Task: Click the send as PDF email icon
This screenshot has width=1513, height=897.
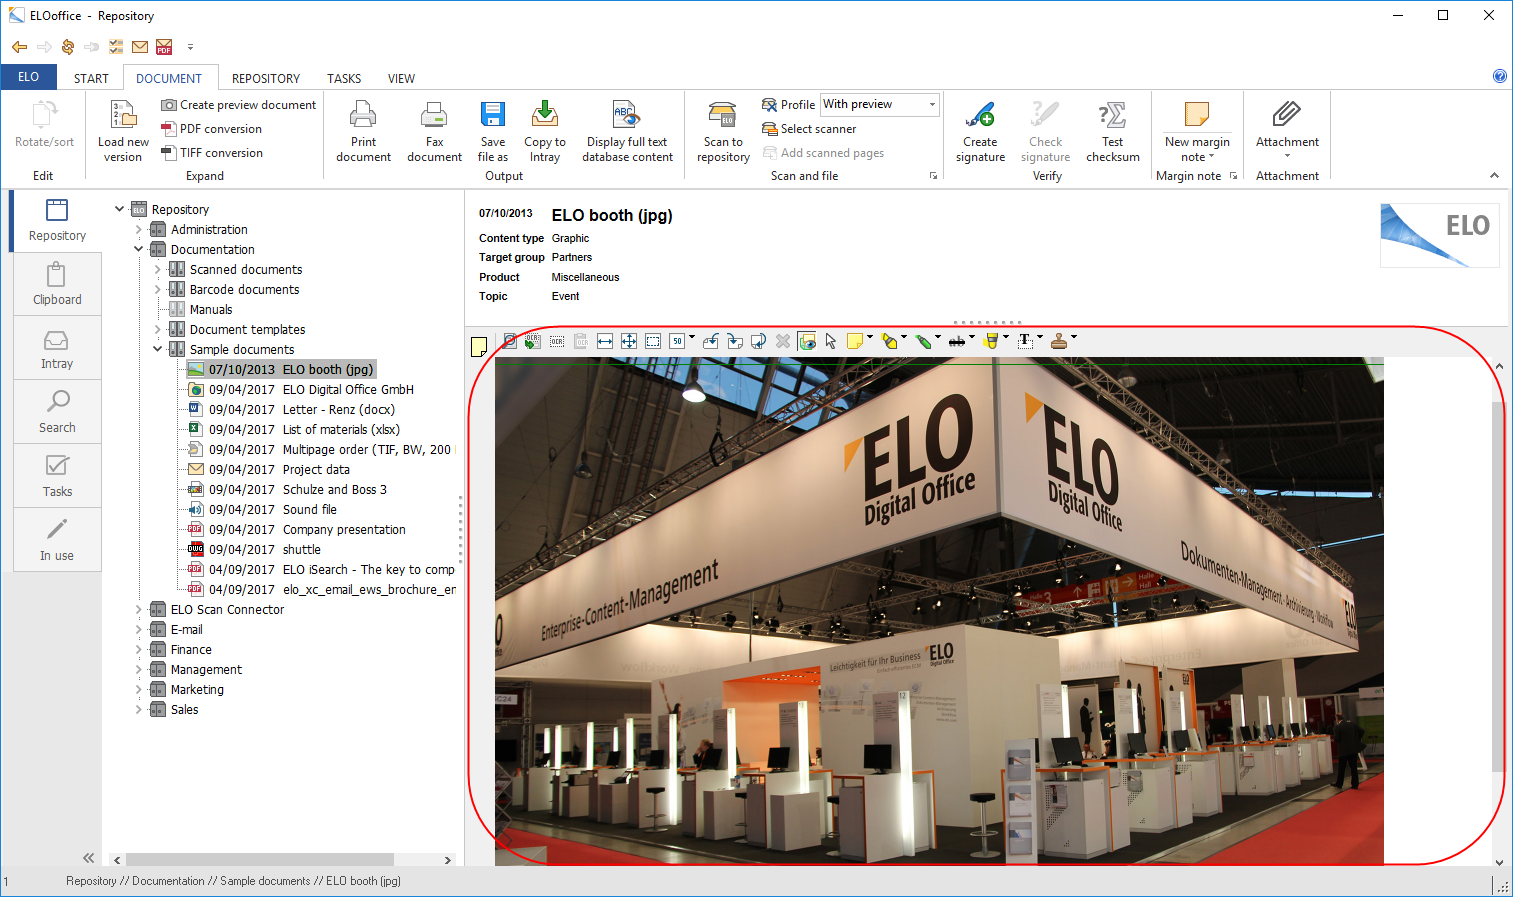Action: [164, 47]
